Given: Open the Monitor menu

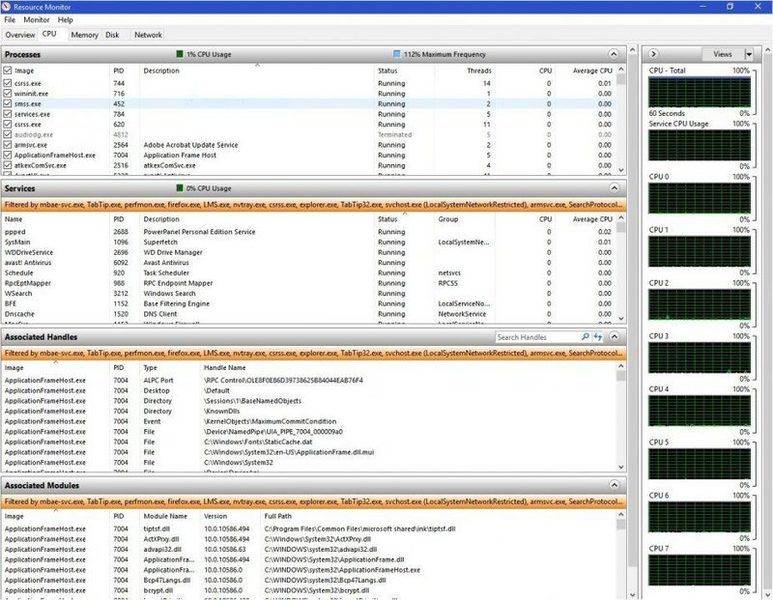Looking at the screenshot, I should (x=36, y=20).
